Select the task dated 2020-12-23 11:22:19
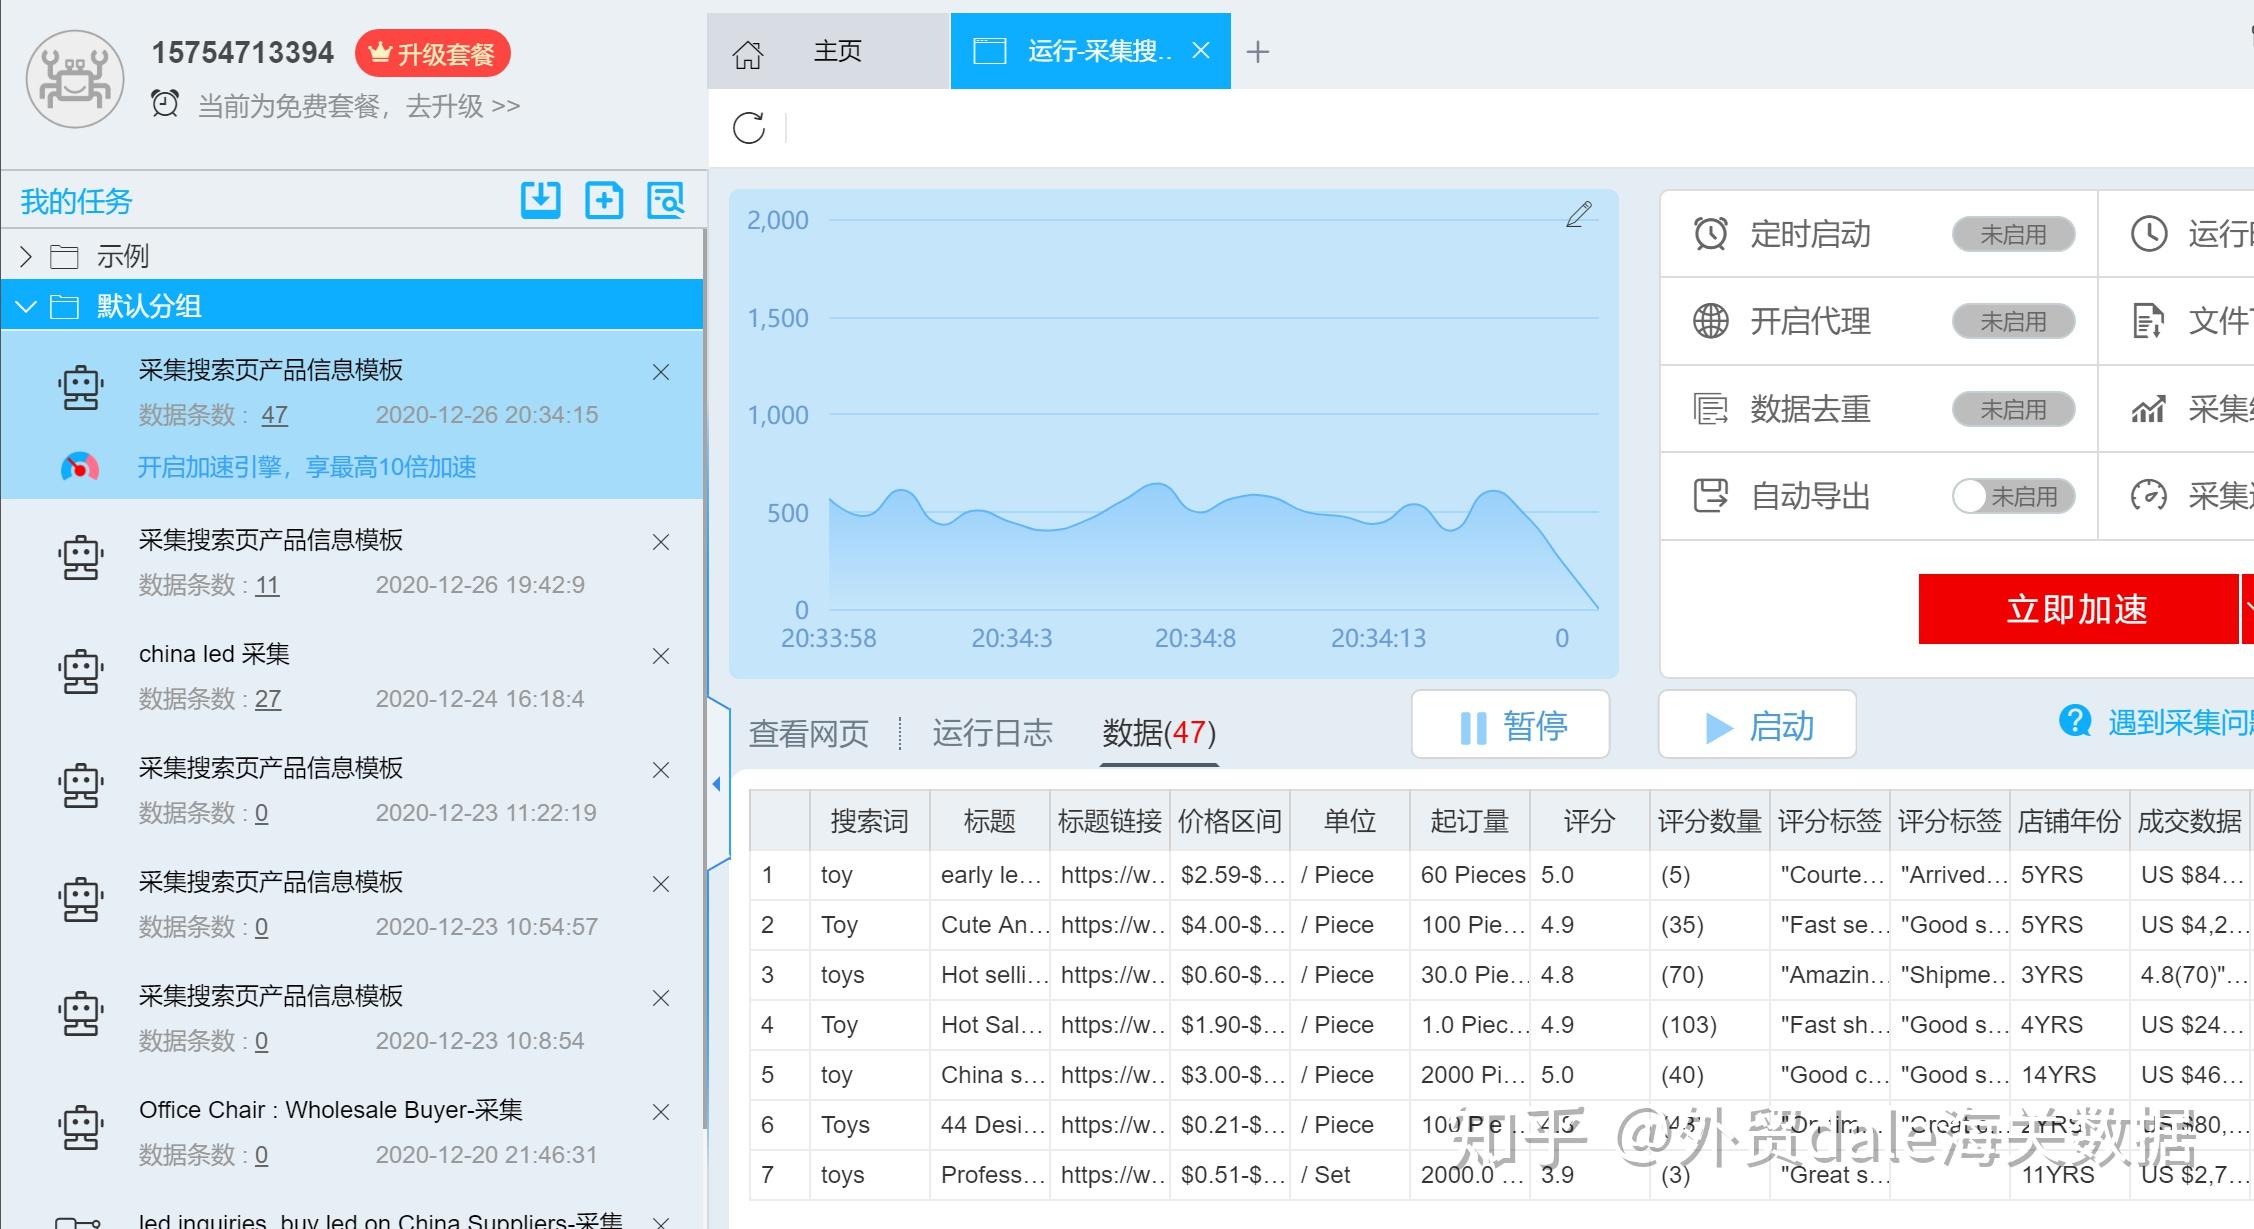The image size is (2254, 1229). coord(352,789)
